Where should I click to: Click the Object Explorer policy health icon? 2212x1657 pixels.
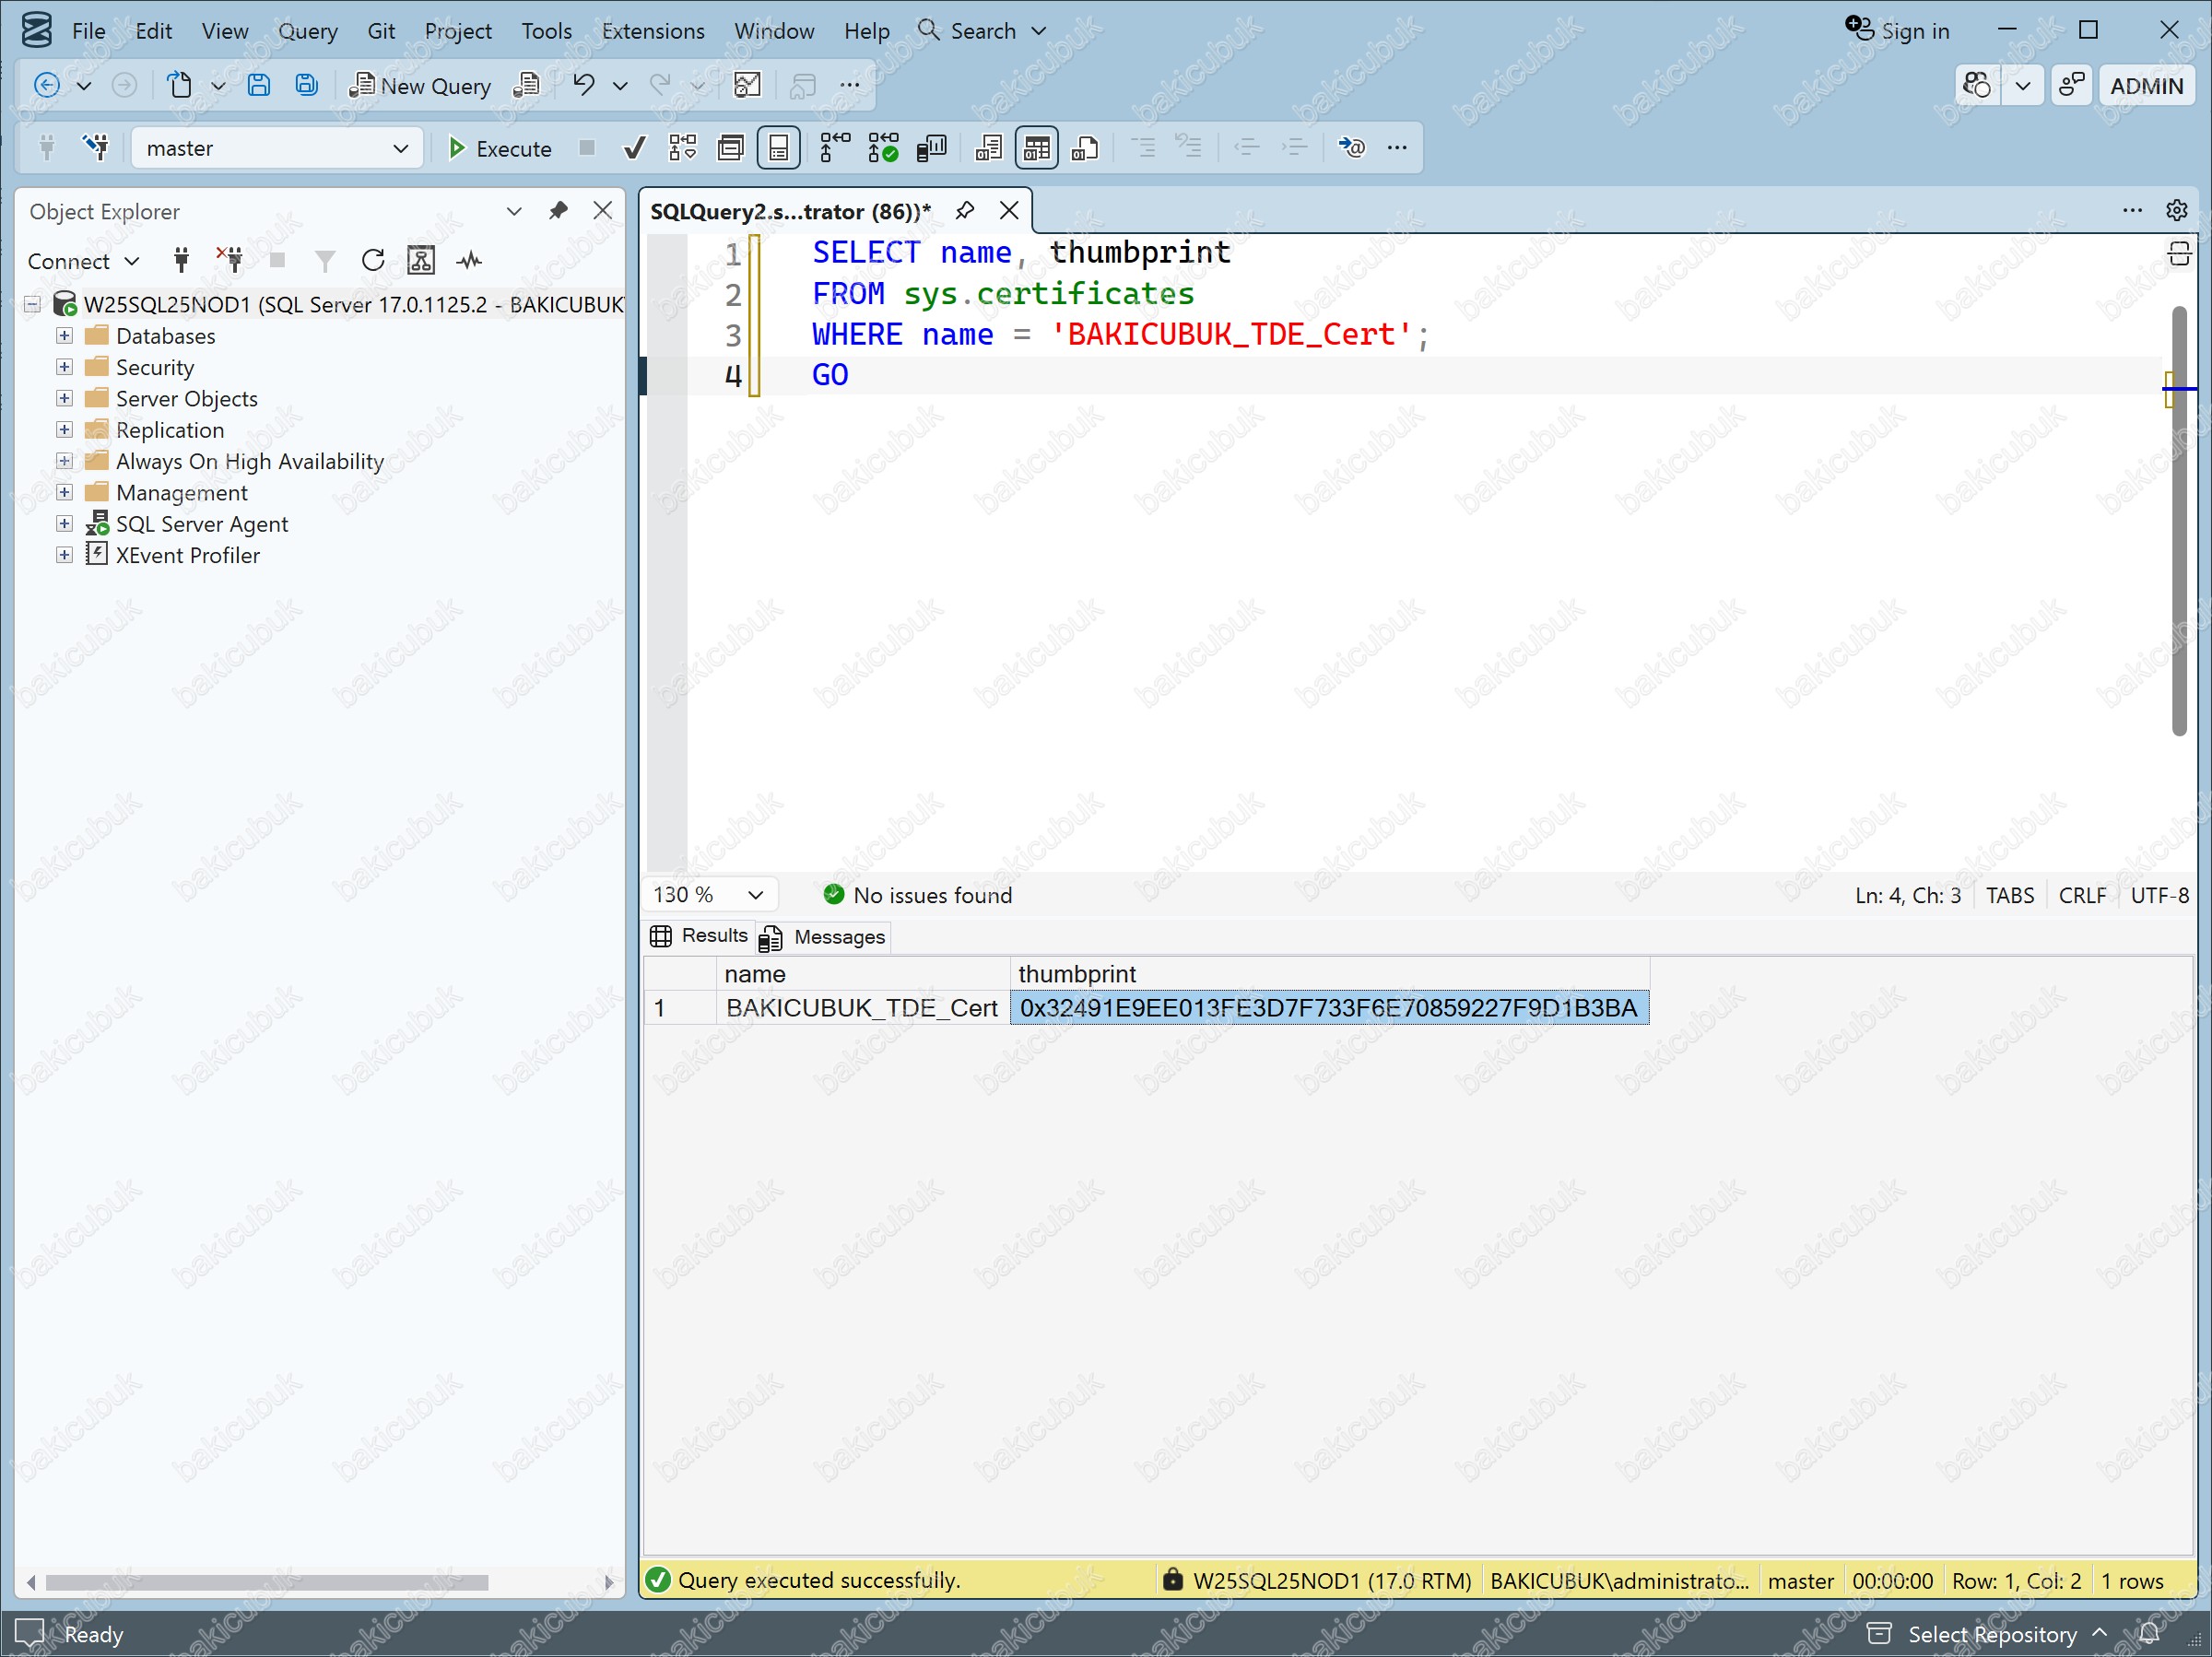point(421,261)
